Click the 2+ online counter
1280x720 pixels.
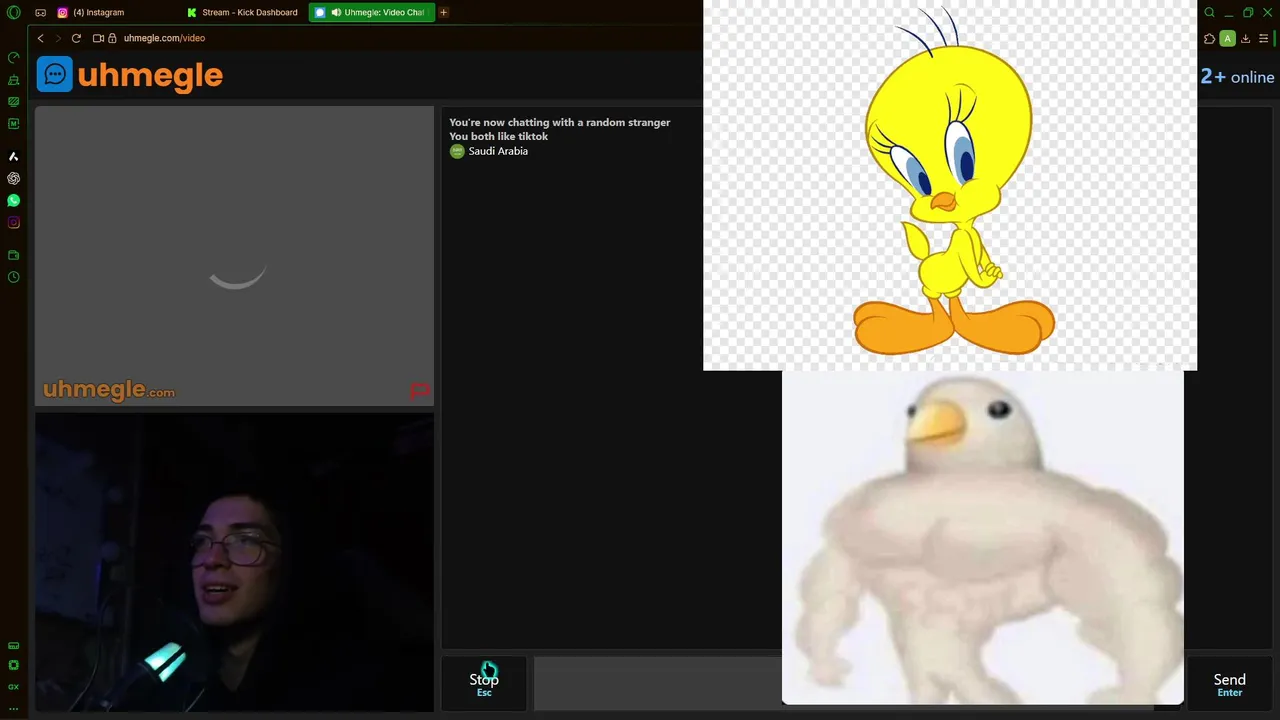point(1238,77)
